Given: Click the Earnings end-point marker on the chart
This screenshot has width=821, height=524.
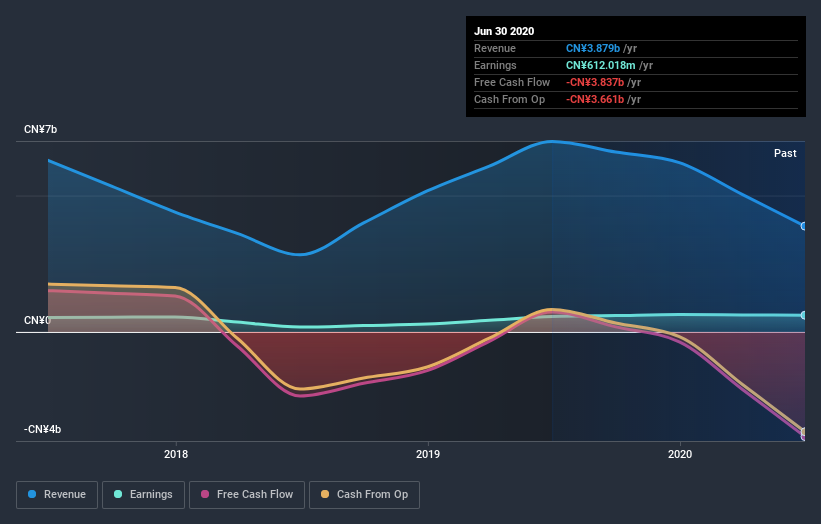Looking at the screenshot, I should (x=803, y=315).
